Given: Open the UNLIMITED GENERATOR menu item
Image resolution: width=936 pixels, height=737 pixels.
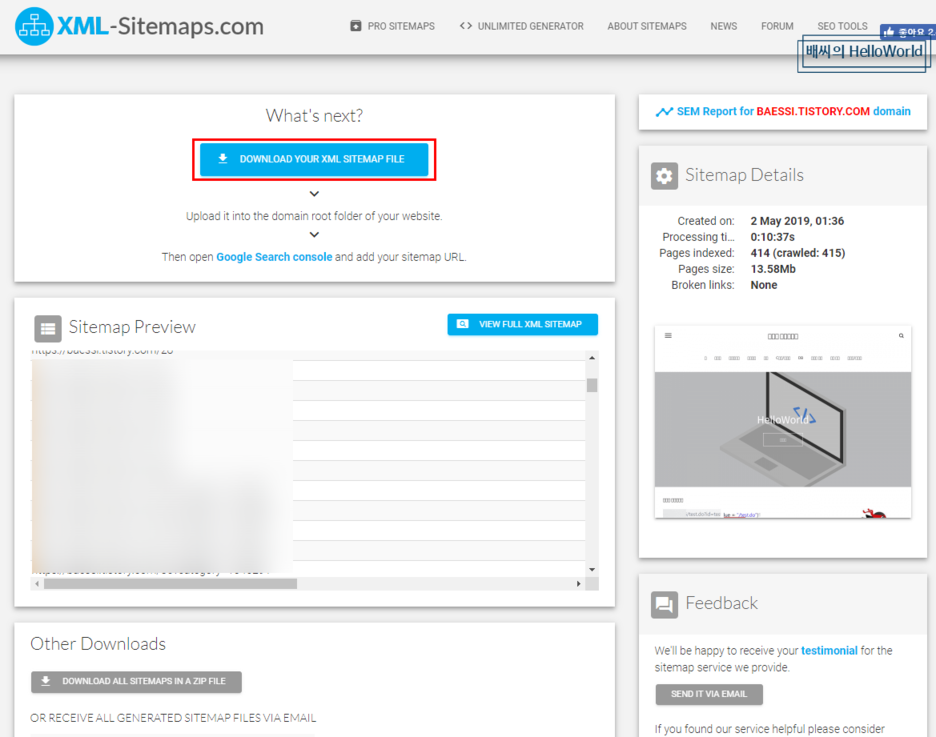Looking at the screenshot, I should (x=522, y=26).
